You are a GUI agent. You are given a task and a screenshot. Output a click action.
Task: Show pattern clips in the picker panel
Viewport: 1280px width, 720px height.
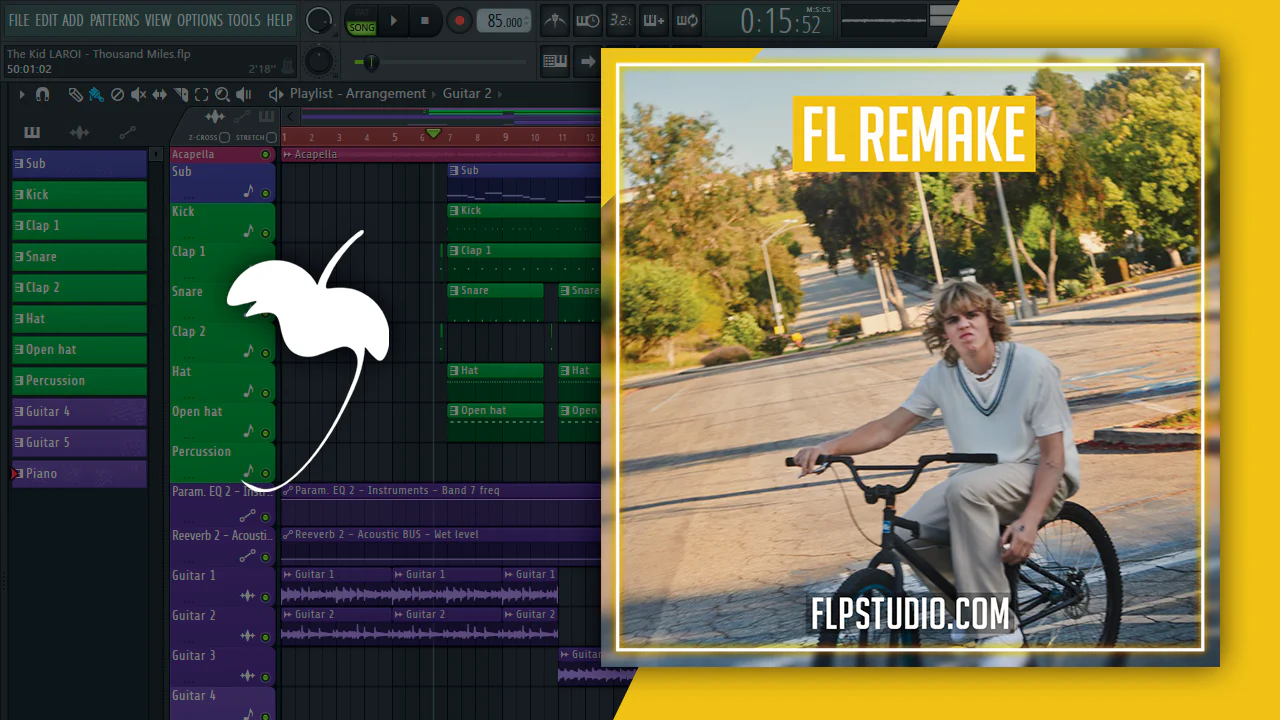point(32,132)
